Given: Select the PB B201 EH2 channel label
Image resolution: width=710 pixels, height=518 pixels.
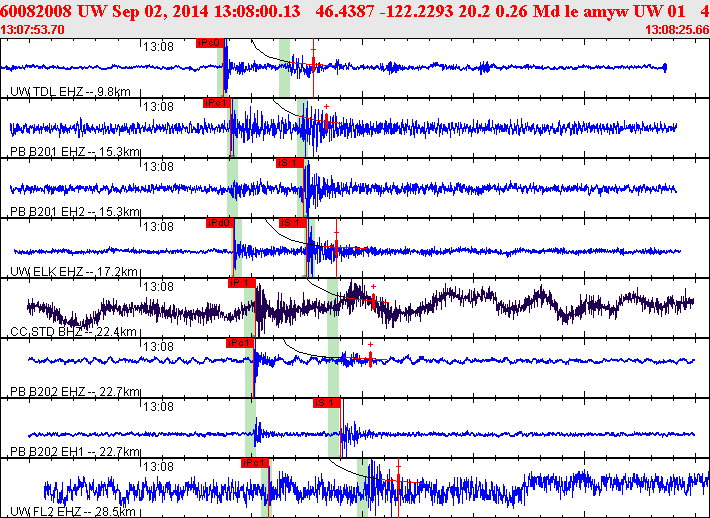Looking at the screenshot, I should (70, 212).
